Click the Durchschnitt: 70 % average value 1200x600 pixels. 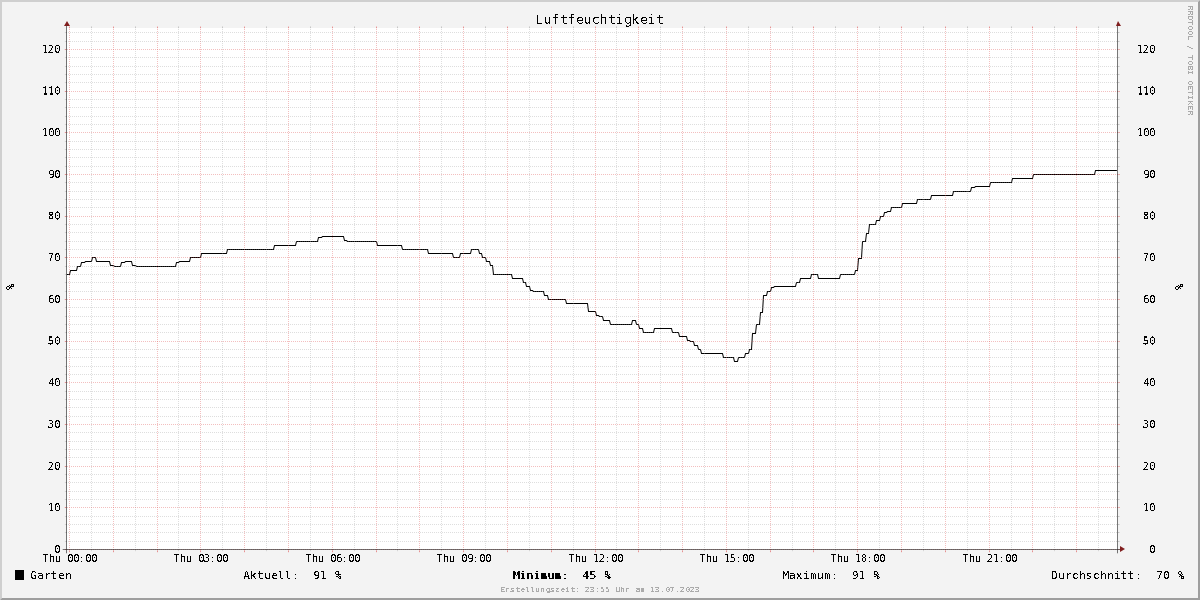click(x=1117, y=575)
